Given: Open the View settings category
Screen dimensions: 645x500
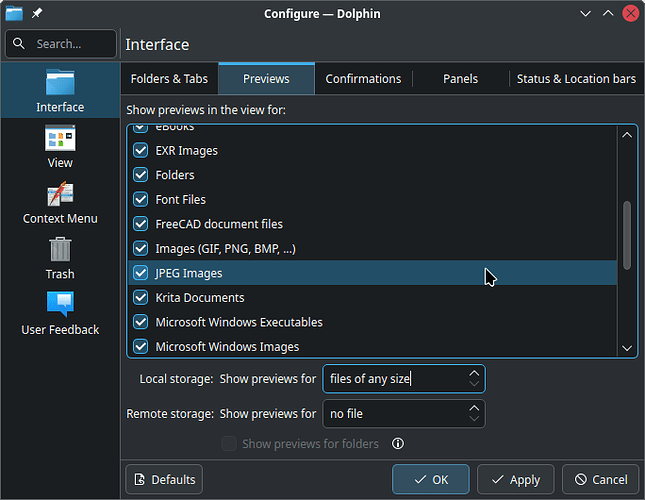Looking at the screenshot, I should 60,146.
